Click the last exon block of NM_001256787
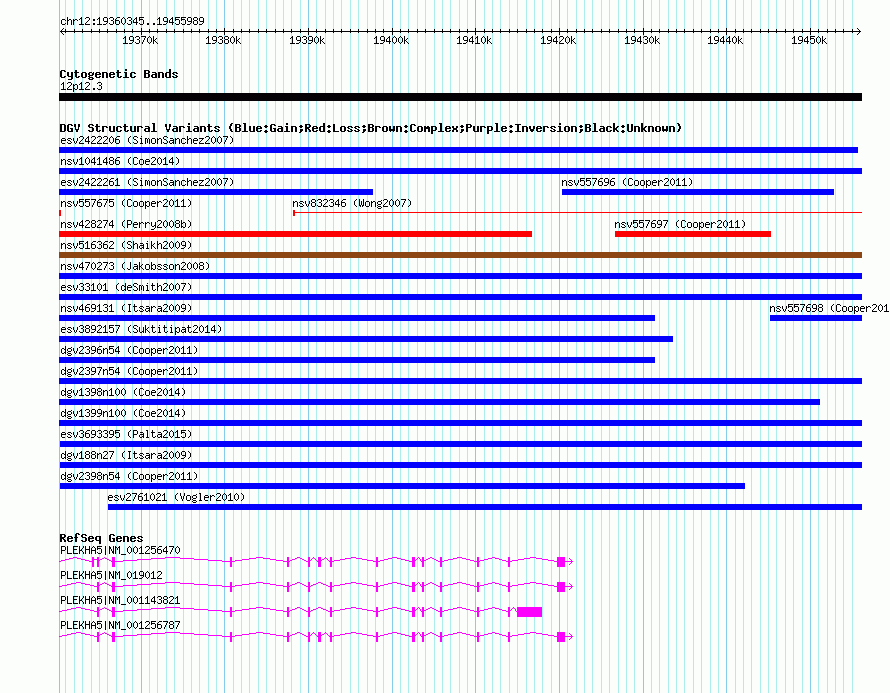Image resolution: width=890 pixels, height=693 pixels. [x=561, y=637]
